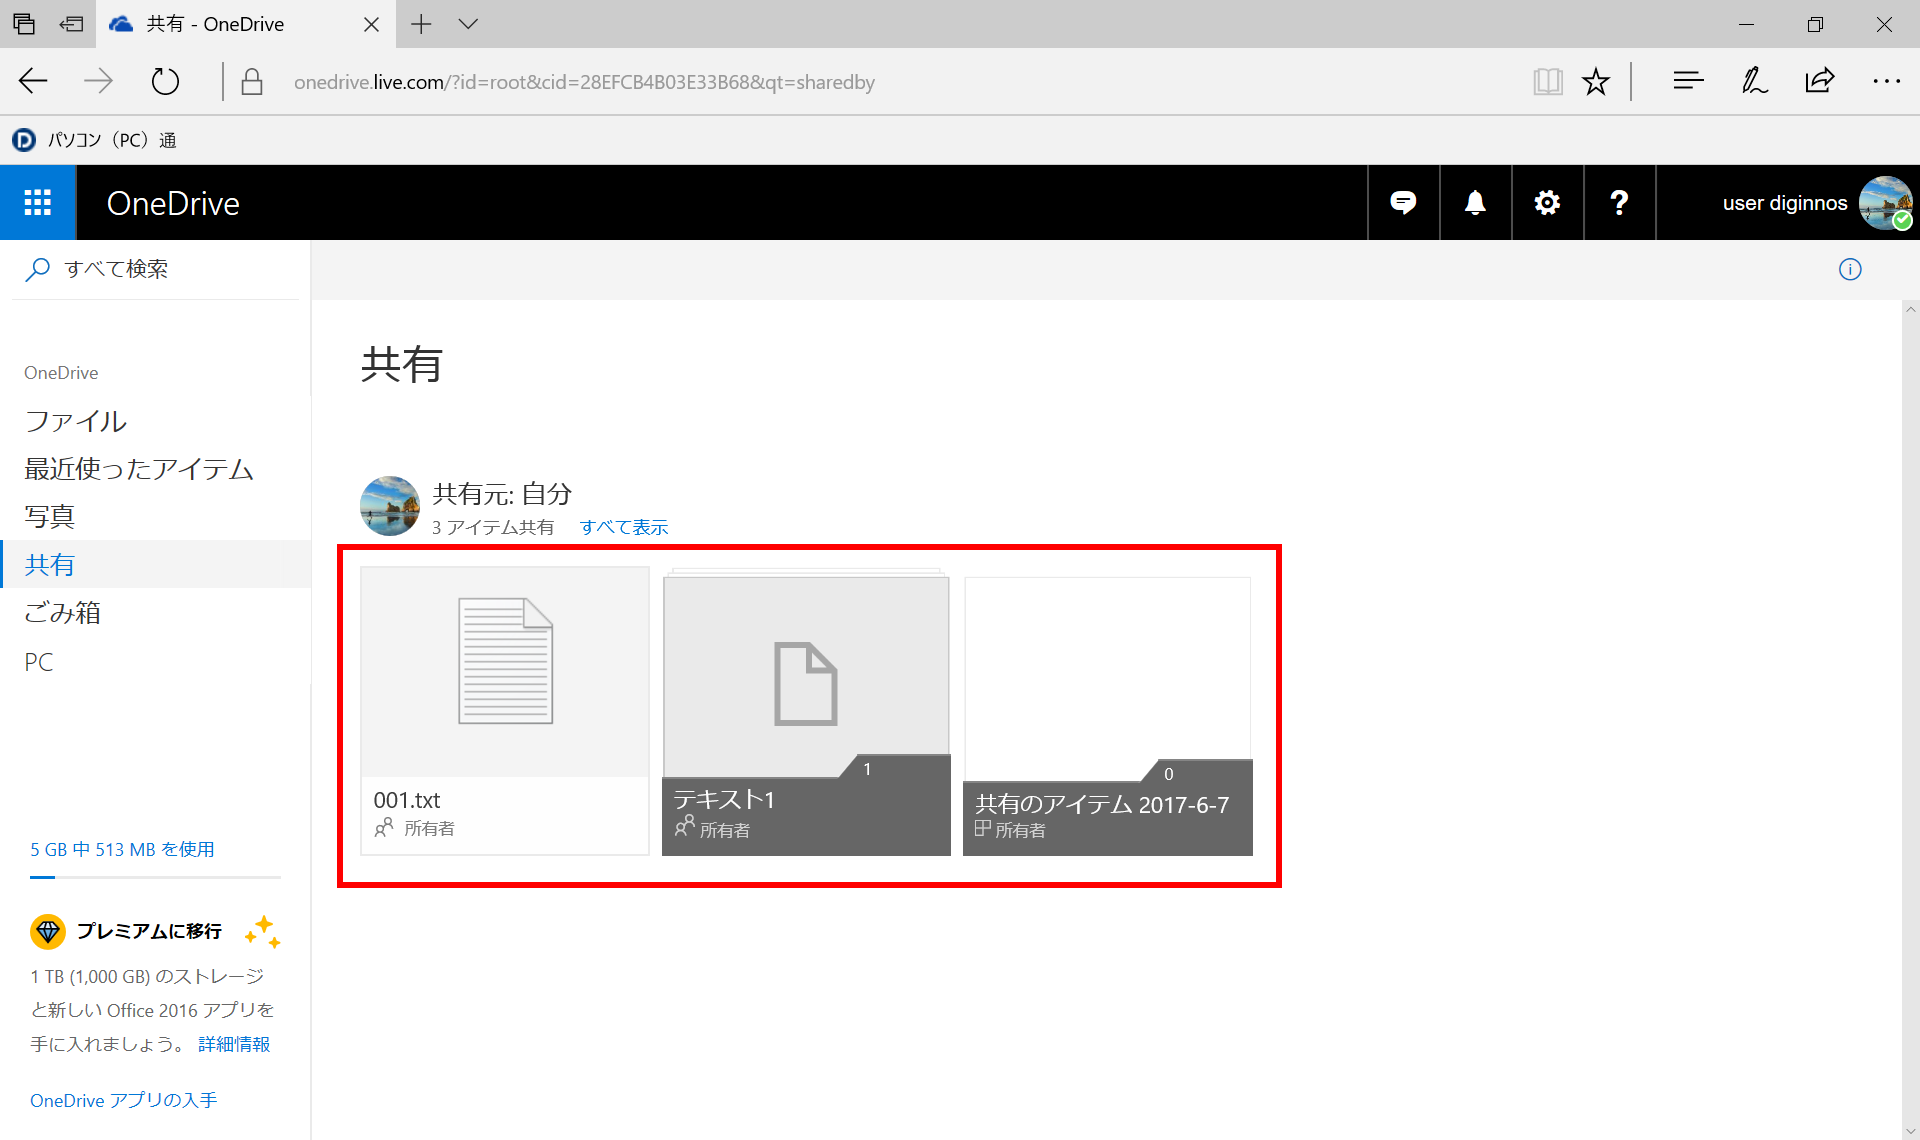Open the Edge more options ellipsis
Screen dimensions: 1920x1140
(x=1886, y=82)
